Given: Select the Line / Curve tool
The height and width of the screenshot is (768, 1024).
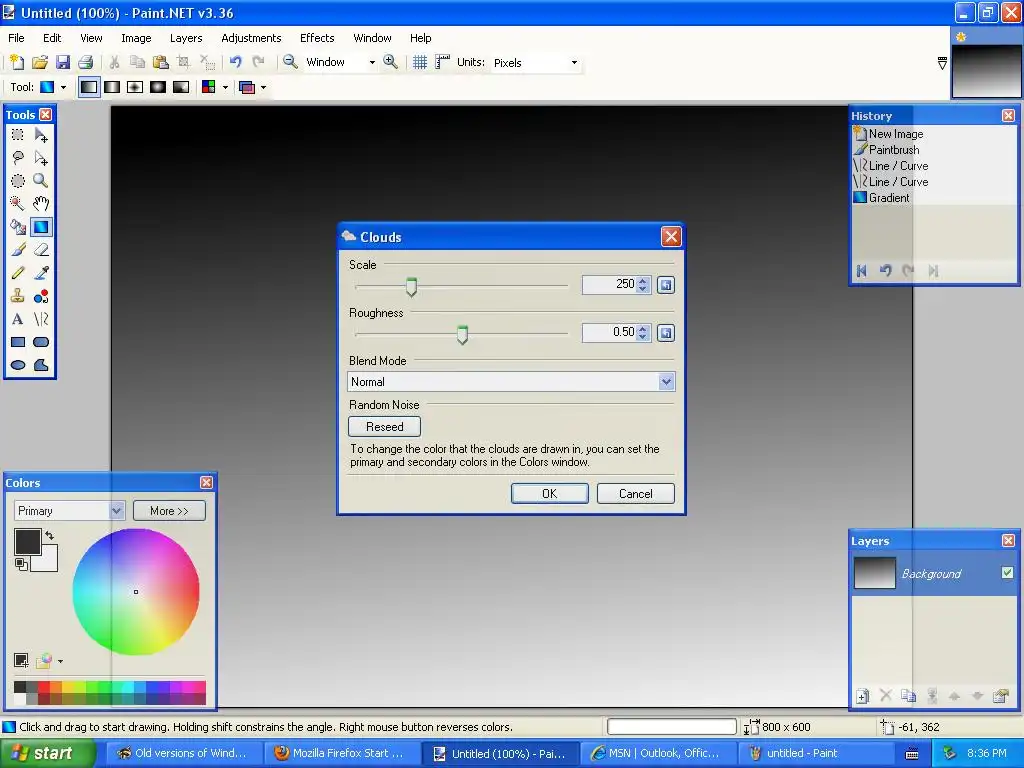Looking at the screenshot, I should click(41, 319).
